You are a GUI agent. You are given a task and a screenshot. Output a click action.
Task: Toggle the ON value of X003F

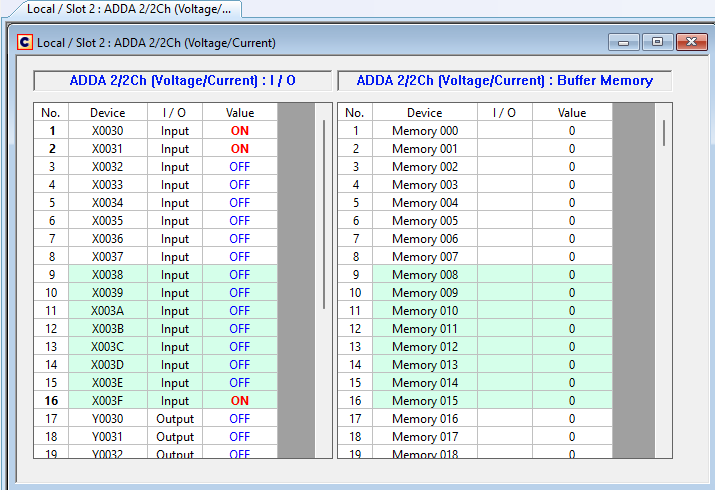pos(239,401)
